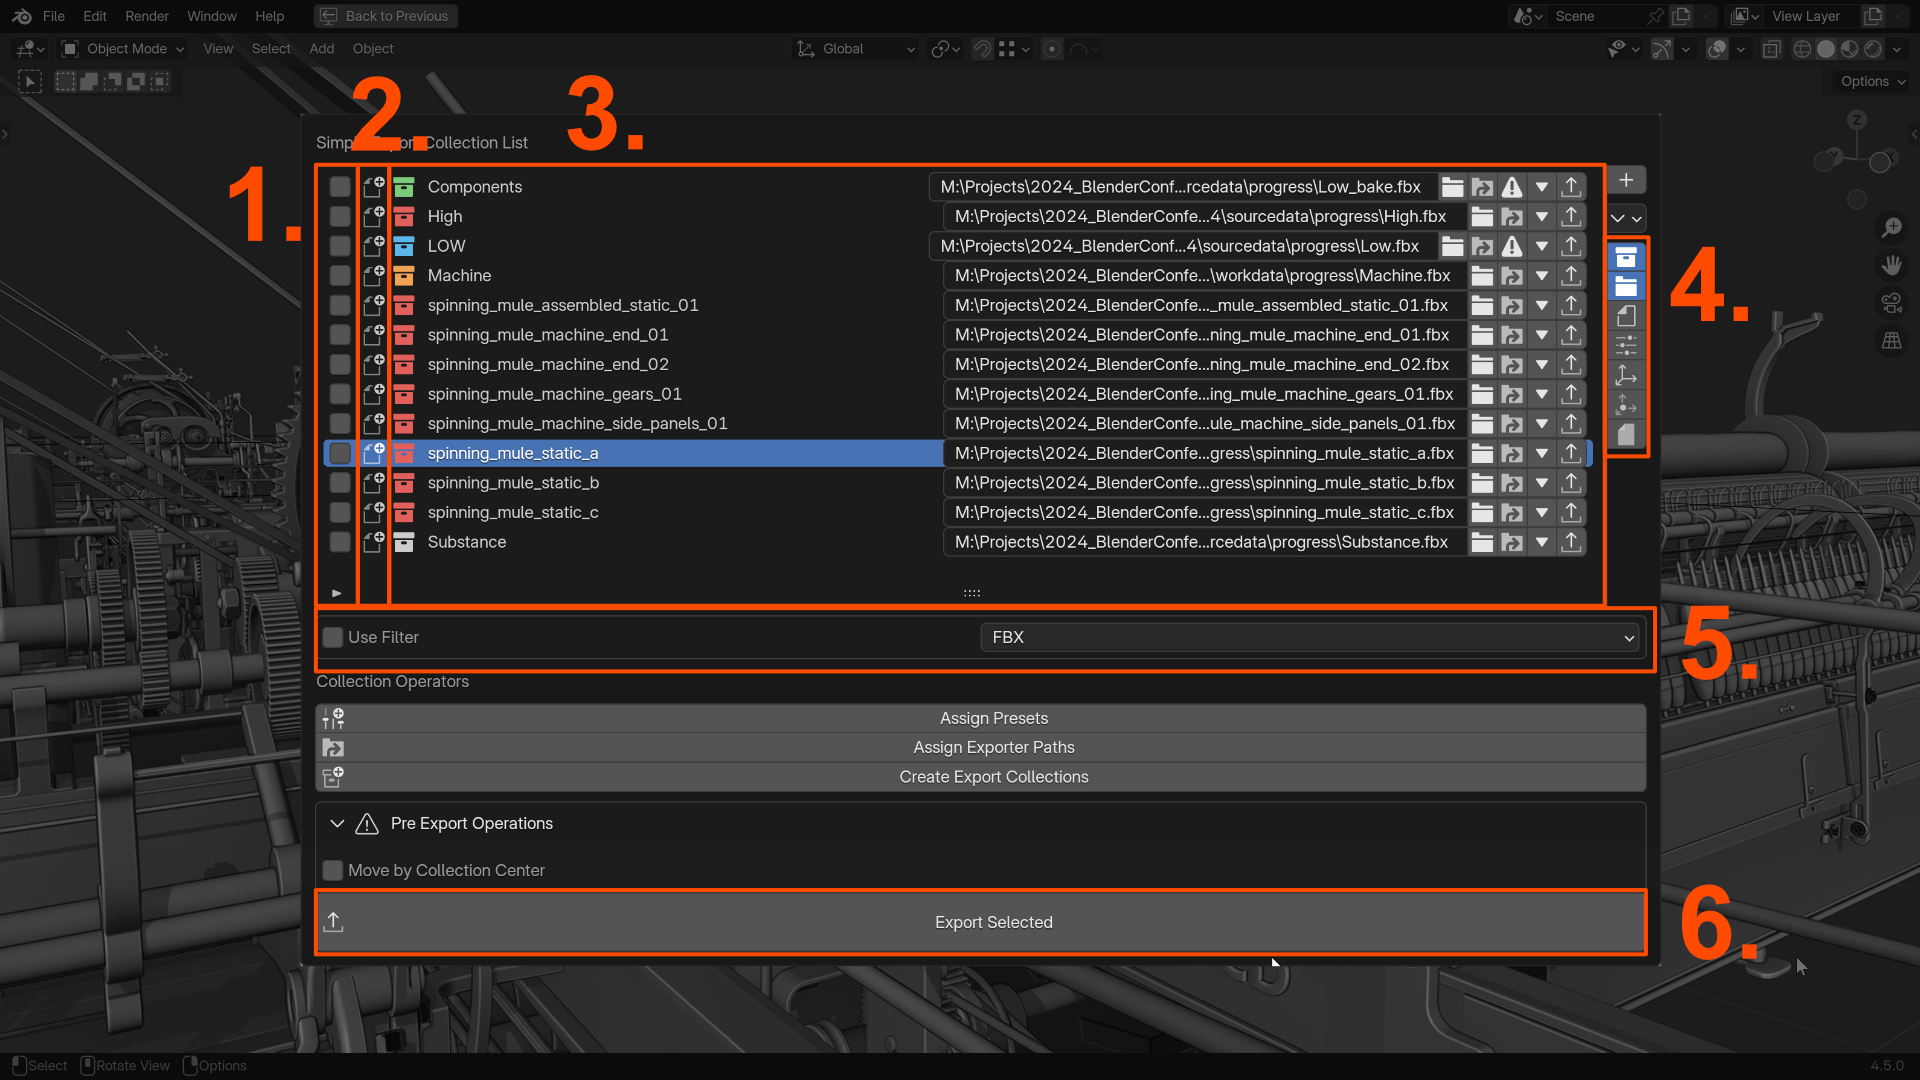Expand list filter triangle at list bottom
The height and width of the screenshot is (1080, 1920).
pos(337,593)
